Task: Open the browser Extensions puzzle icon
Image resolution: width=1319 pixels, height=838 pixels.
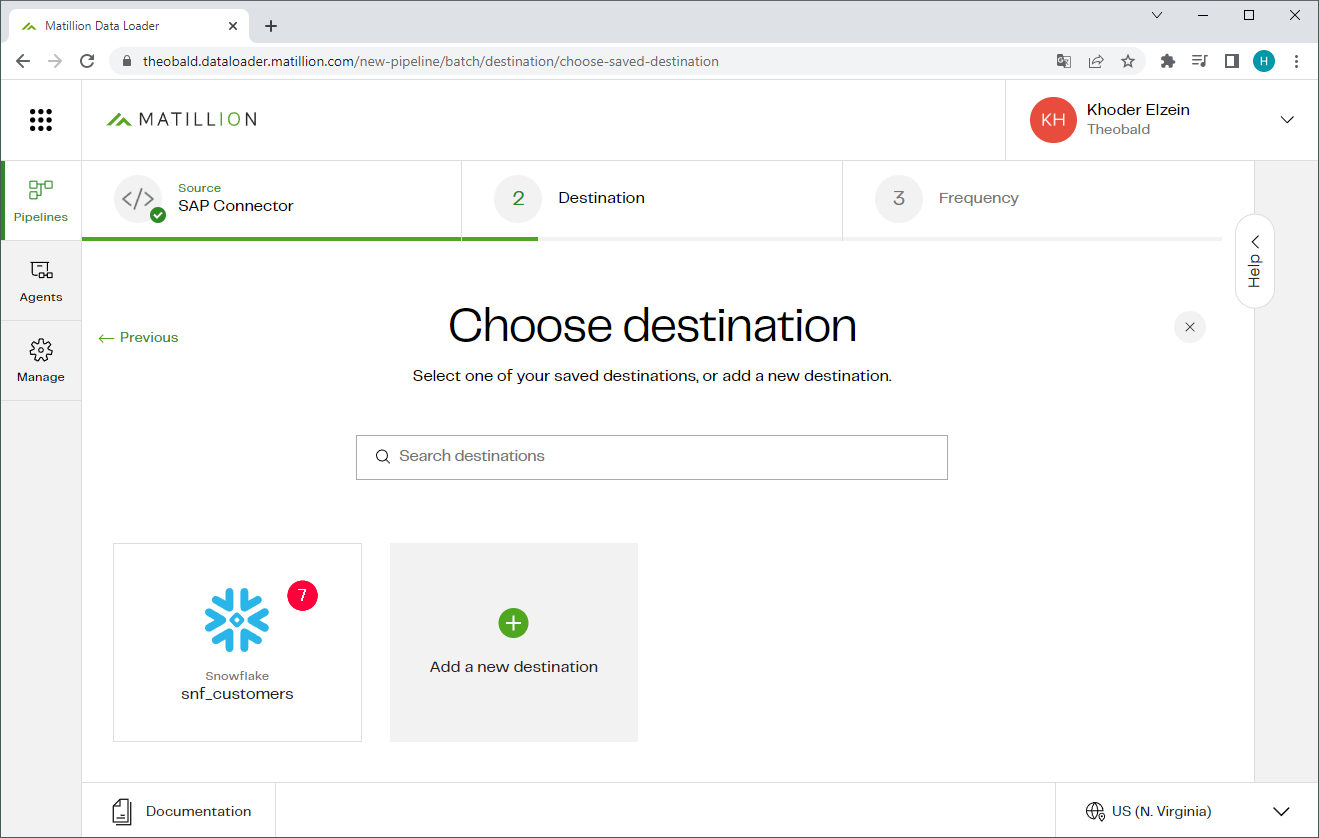Action: coord(1167,61)
